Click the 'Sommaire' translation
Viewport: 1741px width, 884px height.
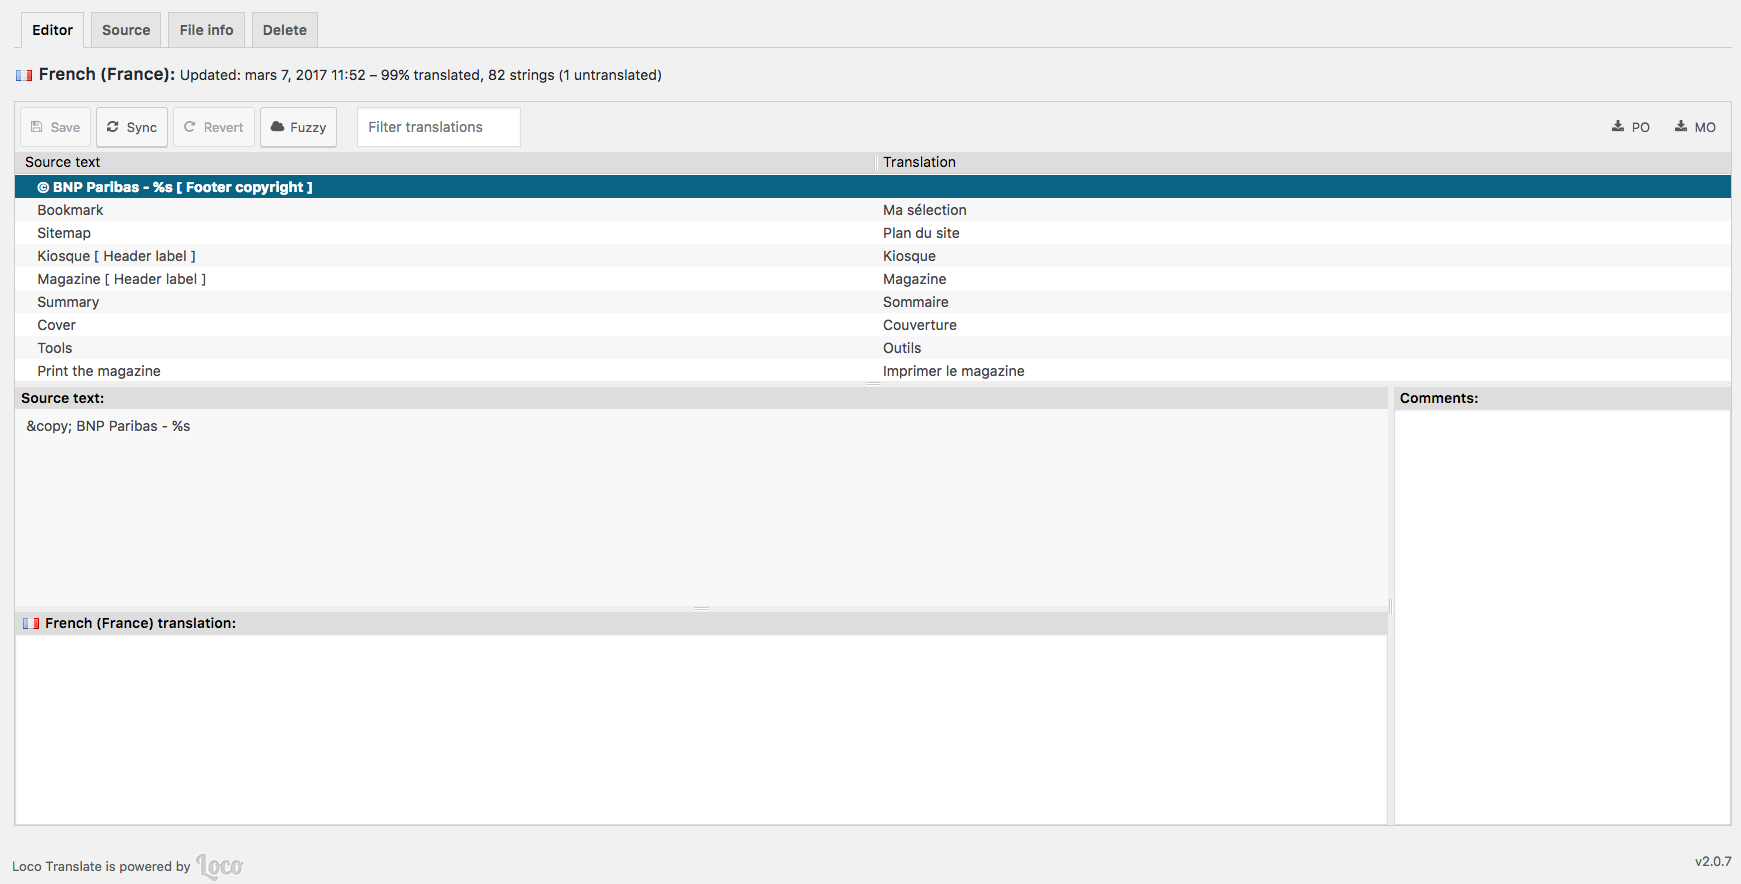pyautogui.click(x=916, y=302)
